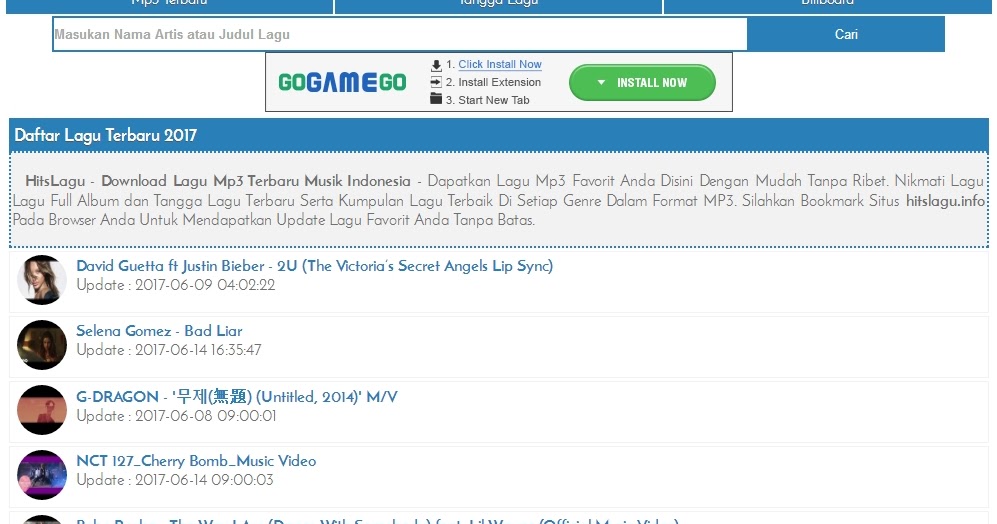Open the Billboard tab

click(827, 5)
